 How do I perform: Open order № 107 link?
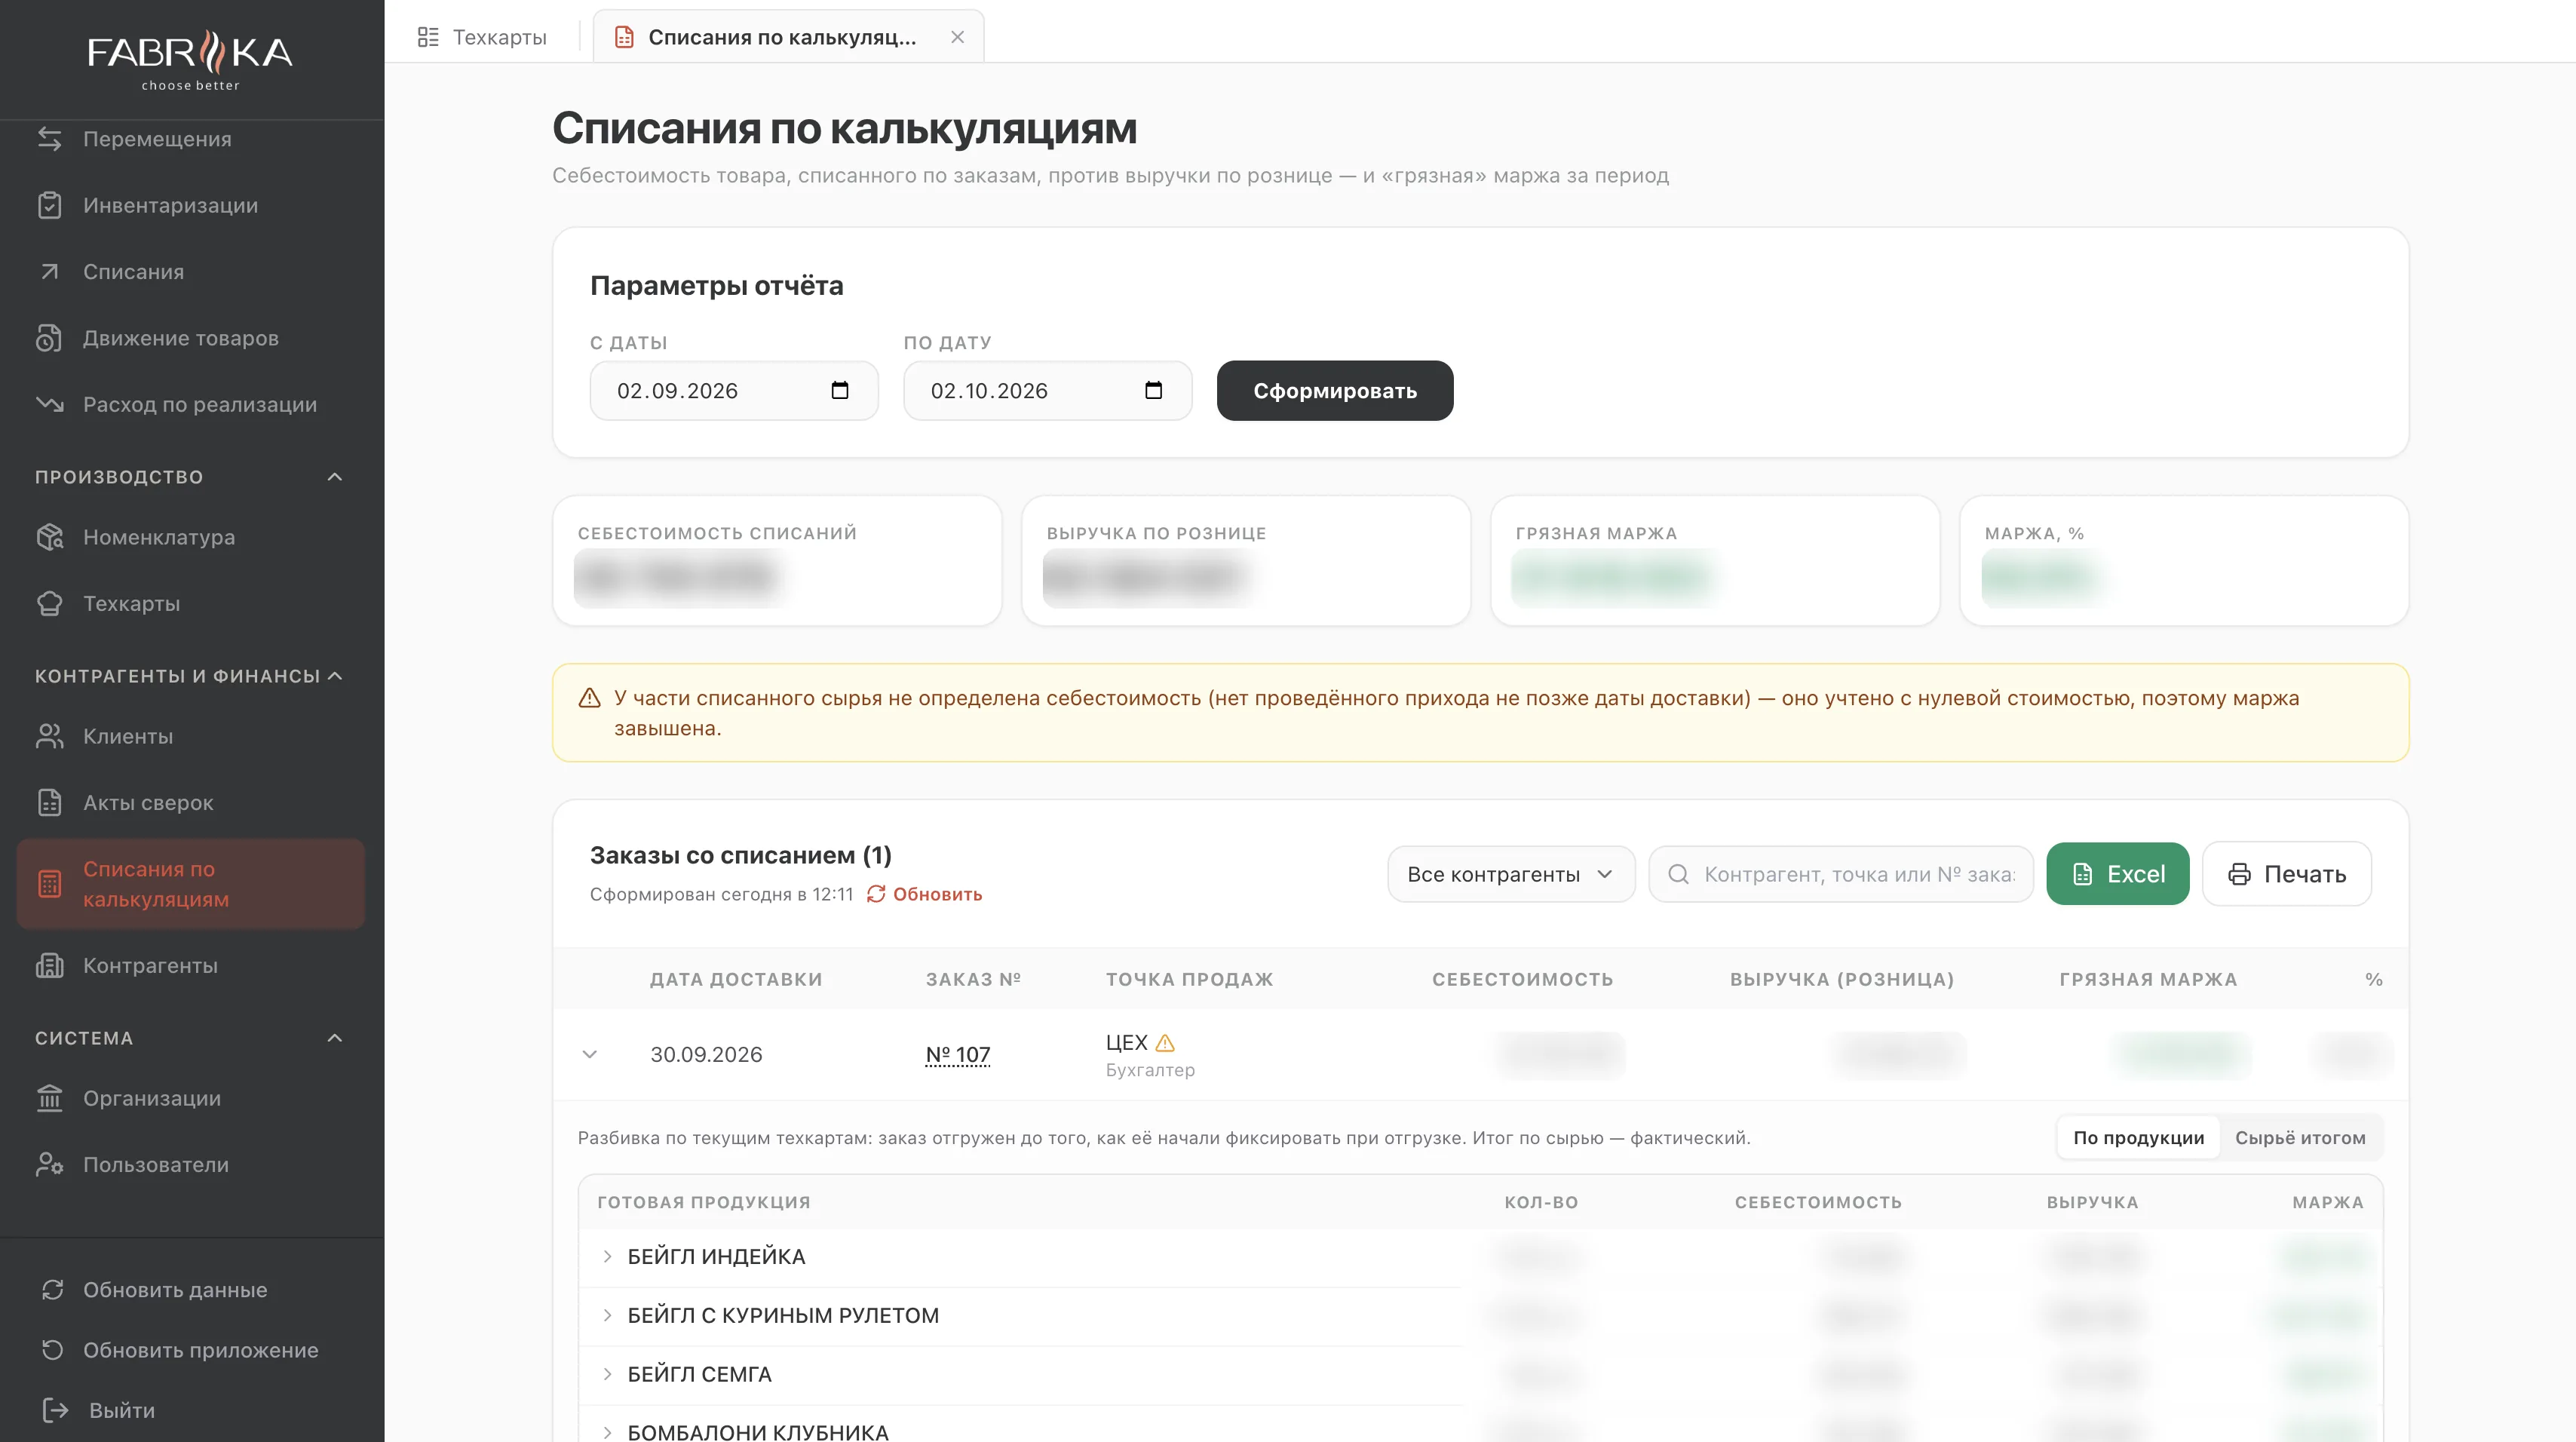point(958,1054)
